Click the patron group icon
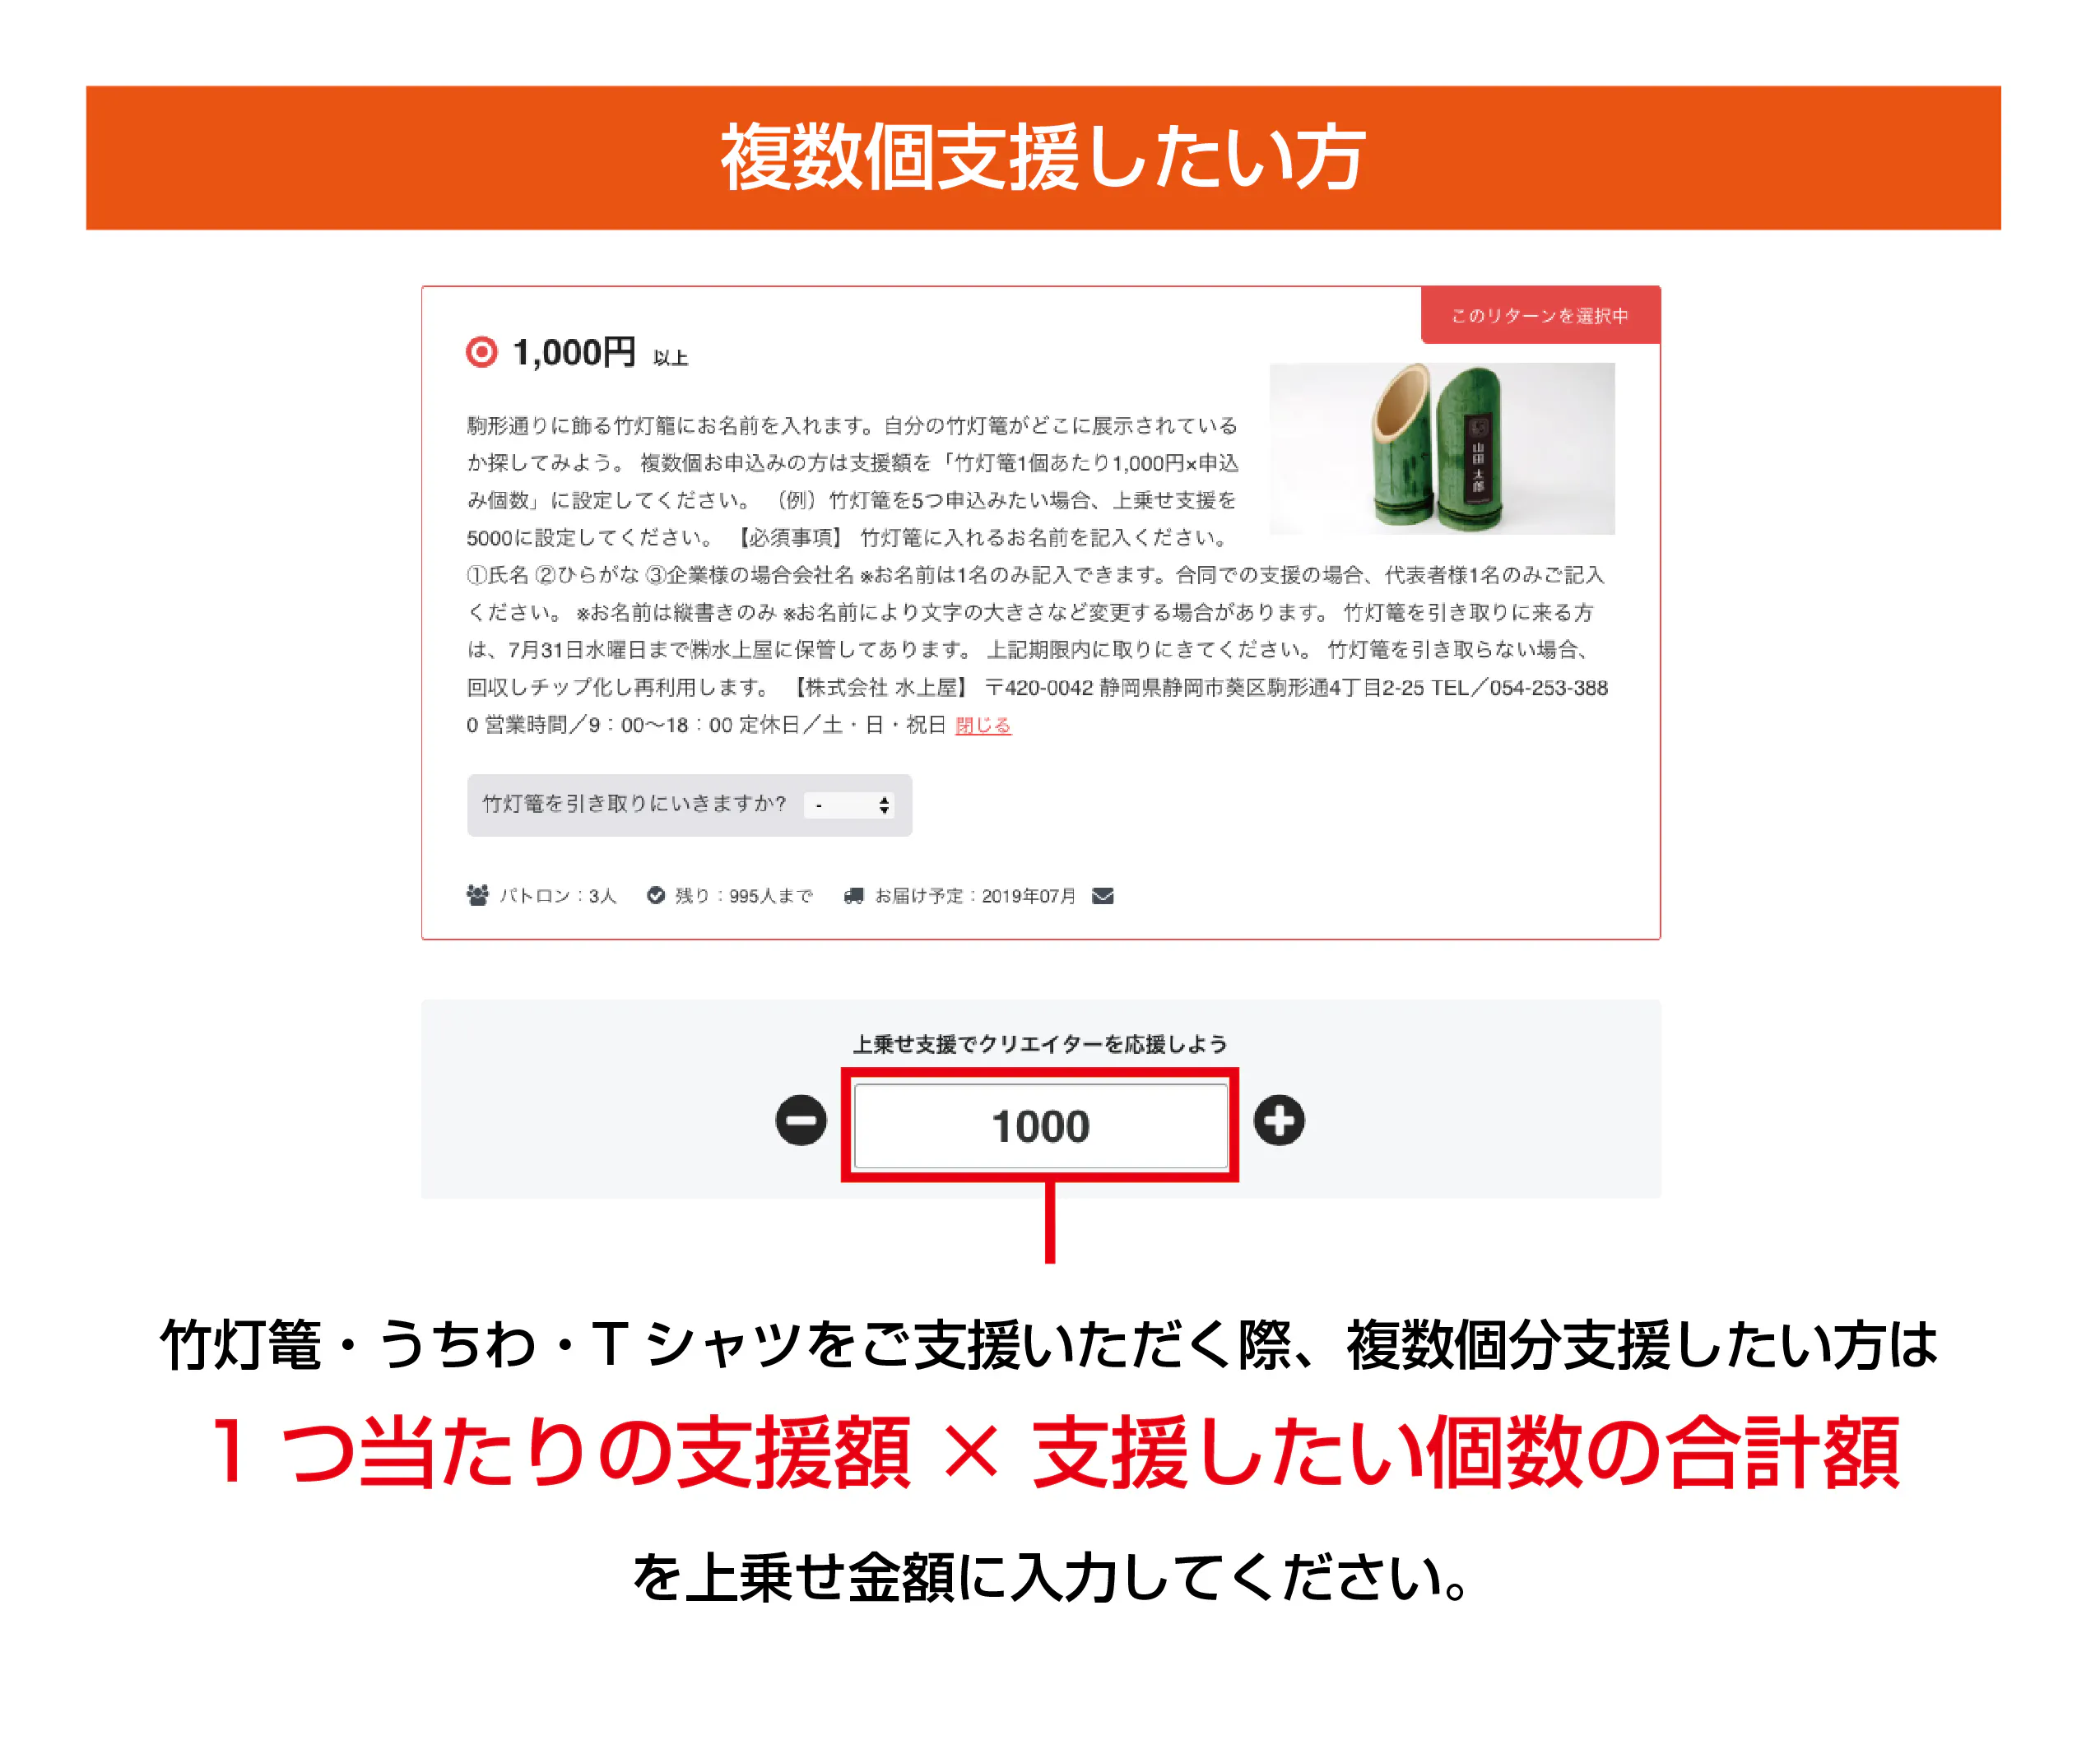2100x1740 pixels. tap(477, 895)
